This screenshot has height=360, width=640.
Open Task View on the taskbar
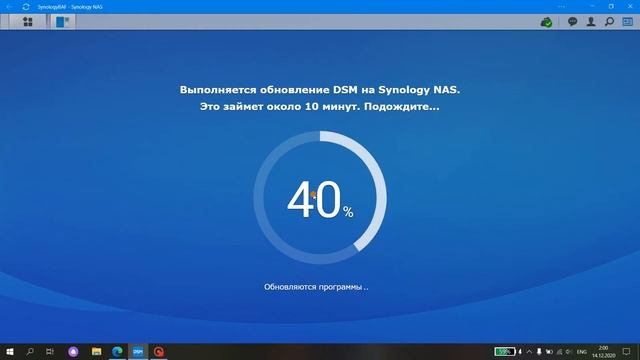pos(50,351)
